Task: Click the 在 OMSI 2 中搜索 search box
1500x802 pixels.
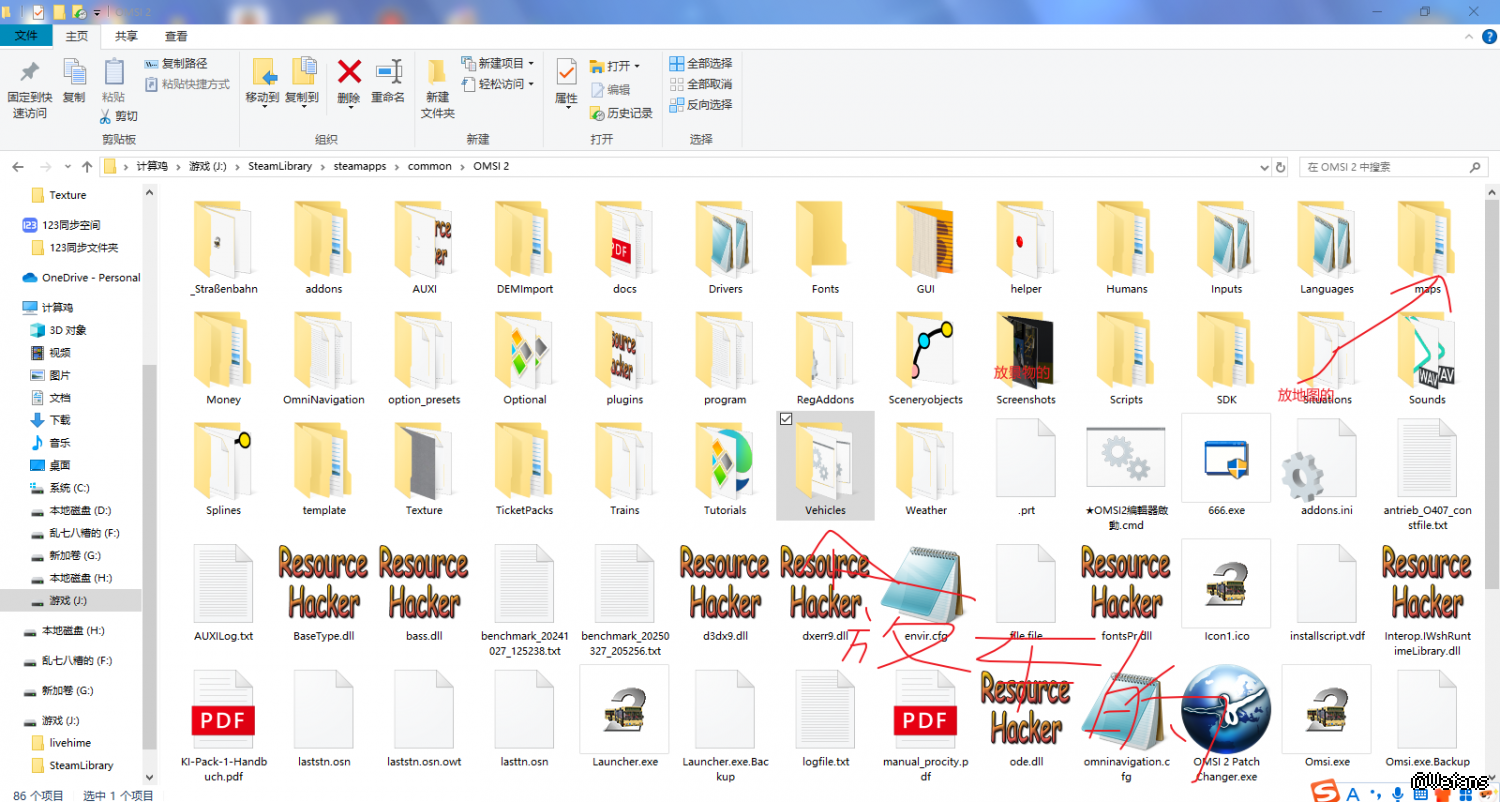Action: tap(1394, 167)
